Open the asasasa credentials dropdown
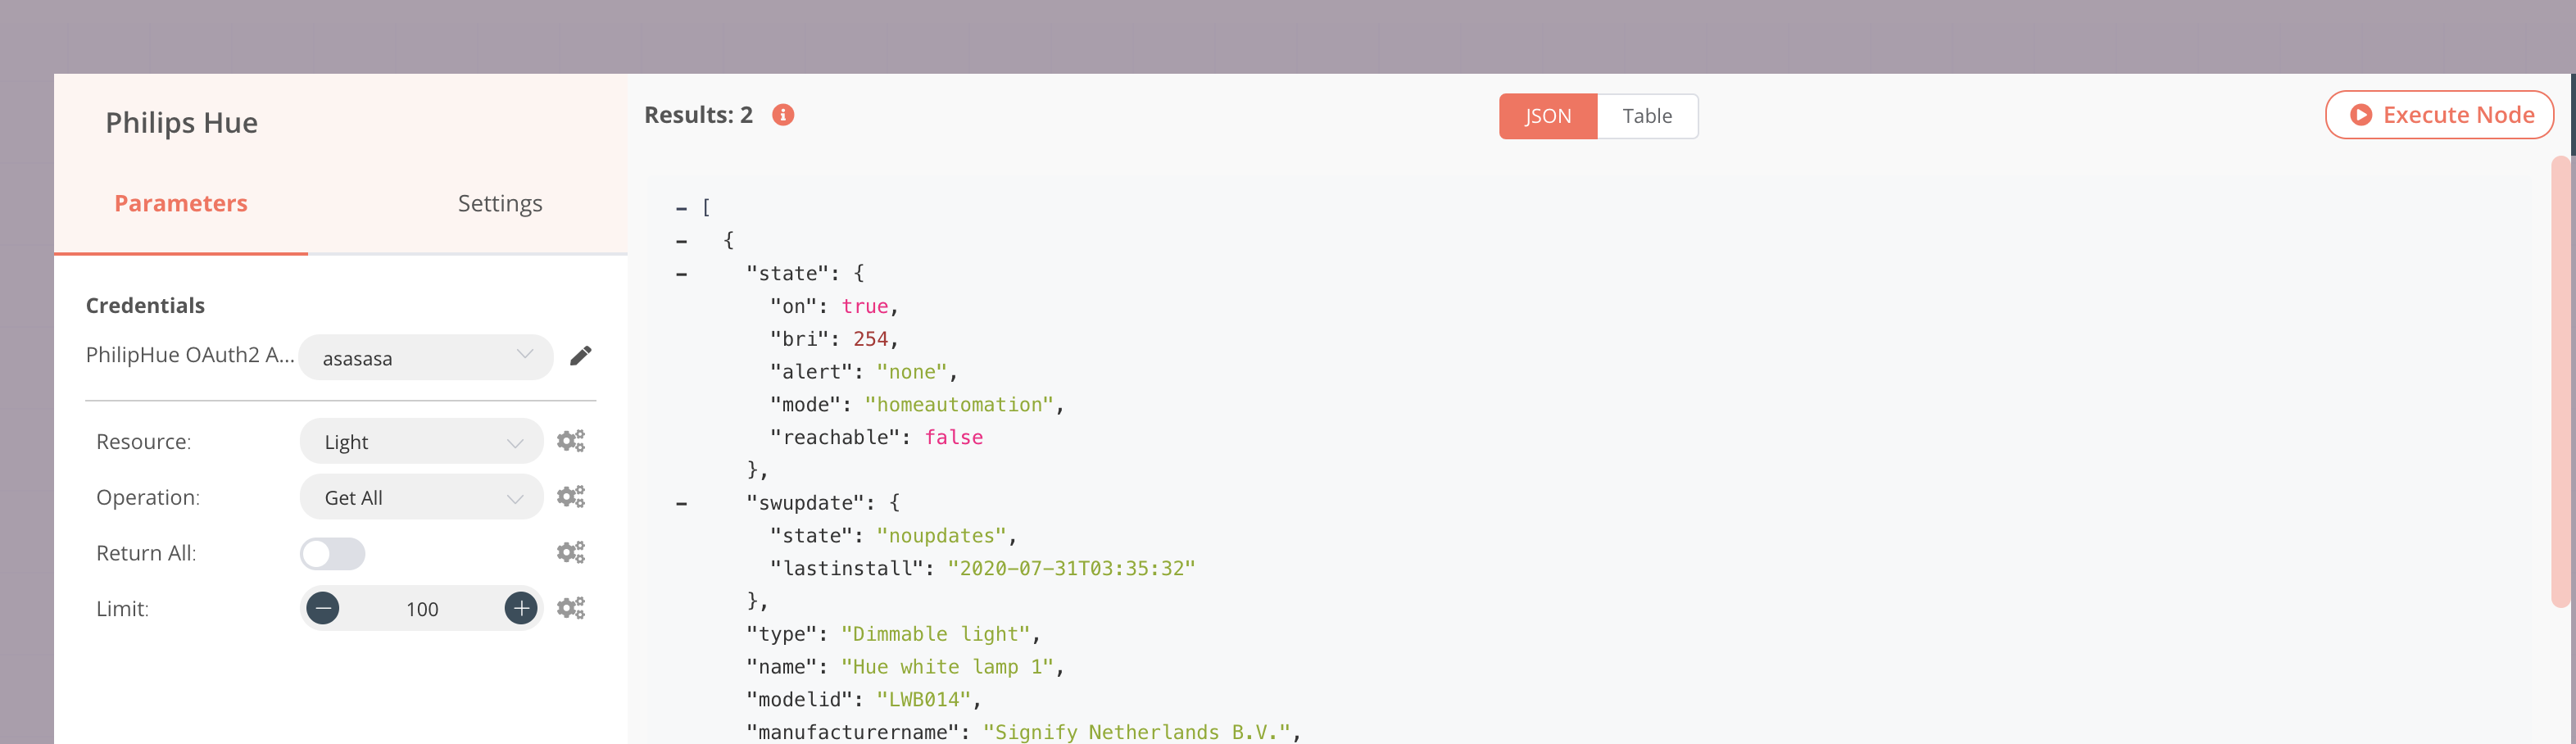2576x744 pixels. [x=426, y=358]
